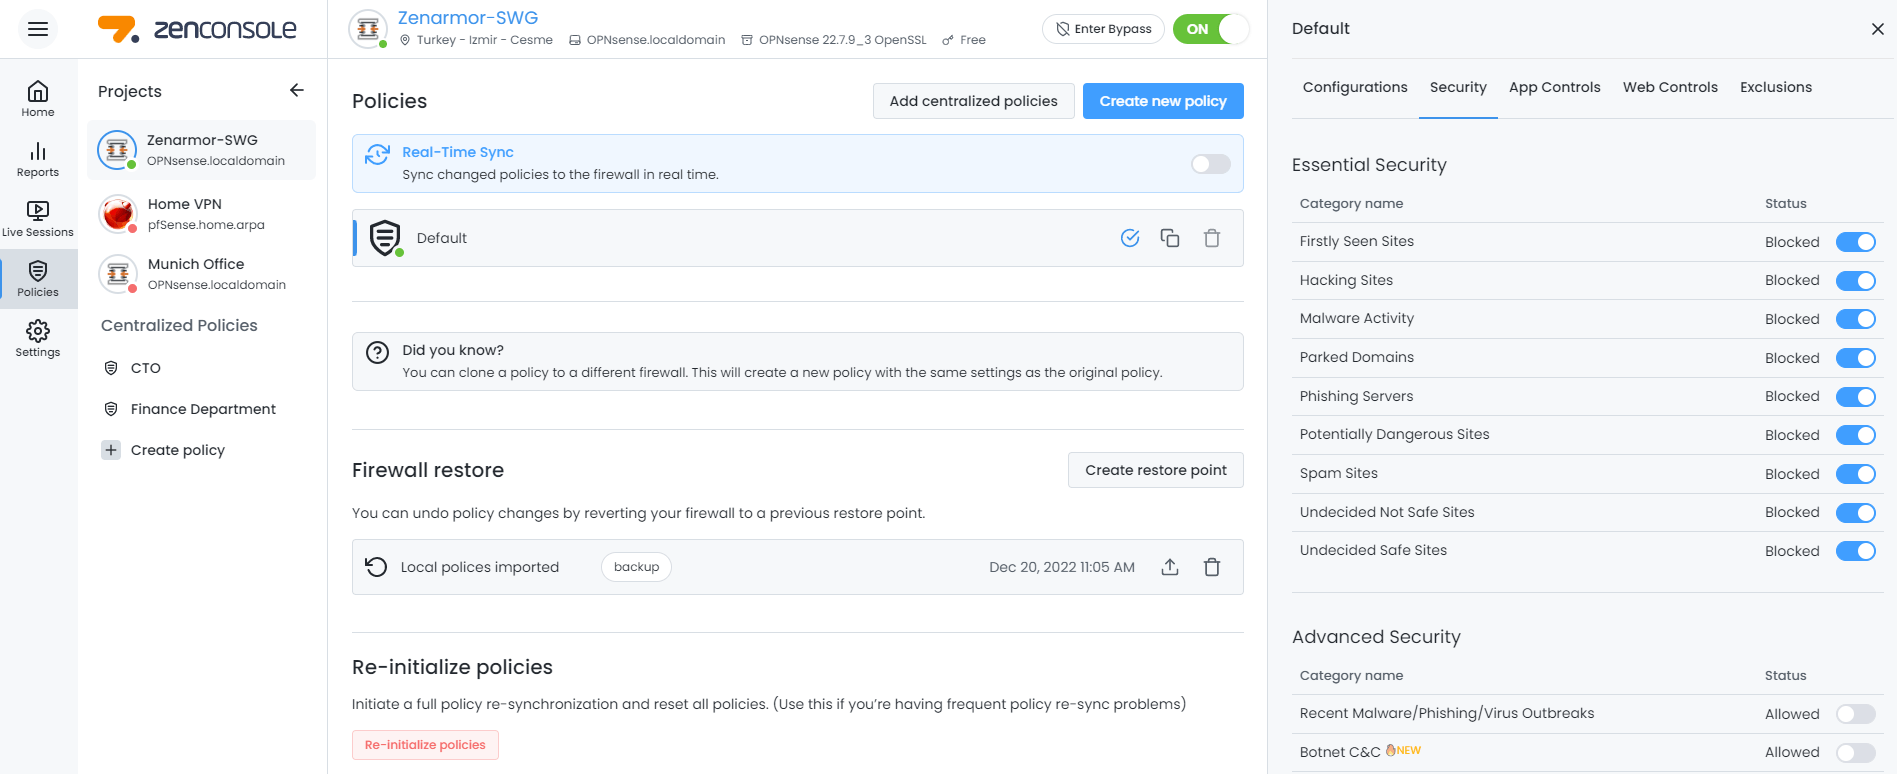The image size is (1897, 774).
Task: Upload the restore point via share icon
Action: [x=1170, y=567]
